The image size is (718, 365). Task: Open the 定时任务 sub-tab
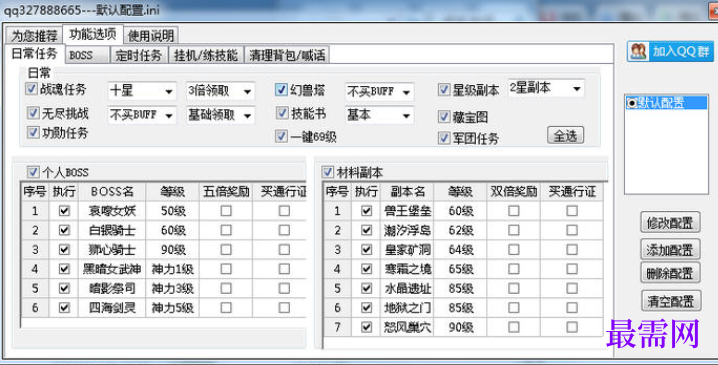tap(139, 55)
